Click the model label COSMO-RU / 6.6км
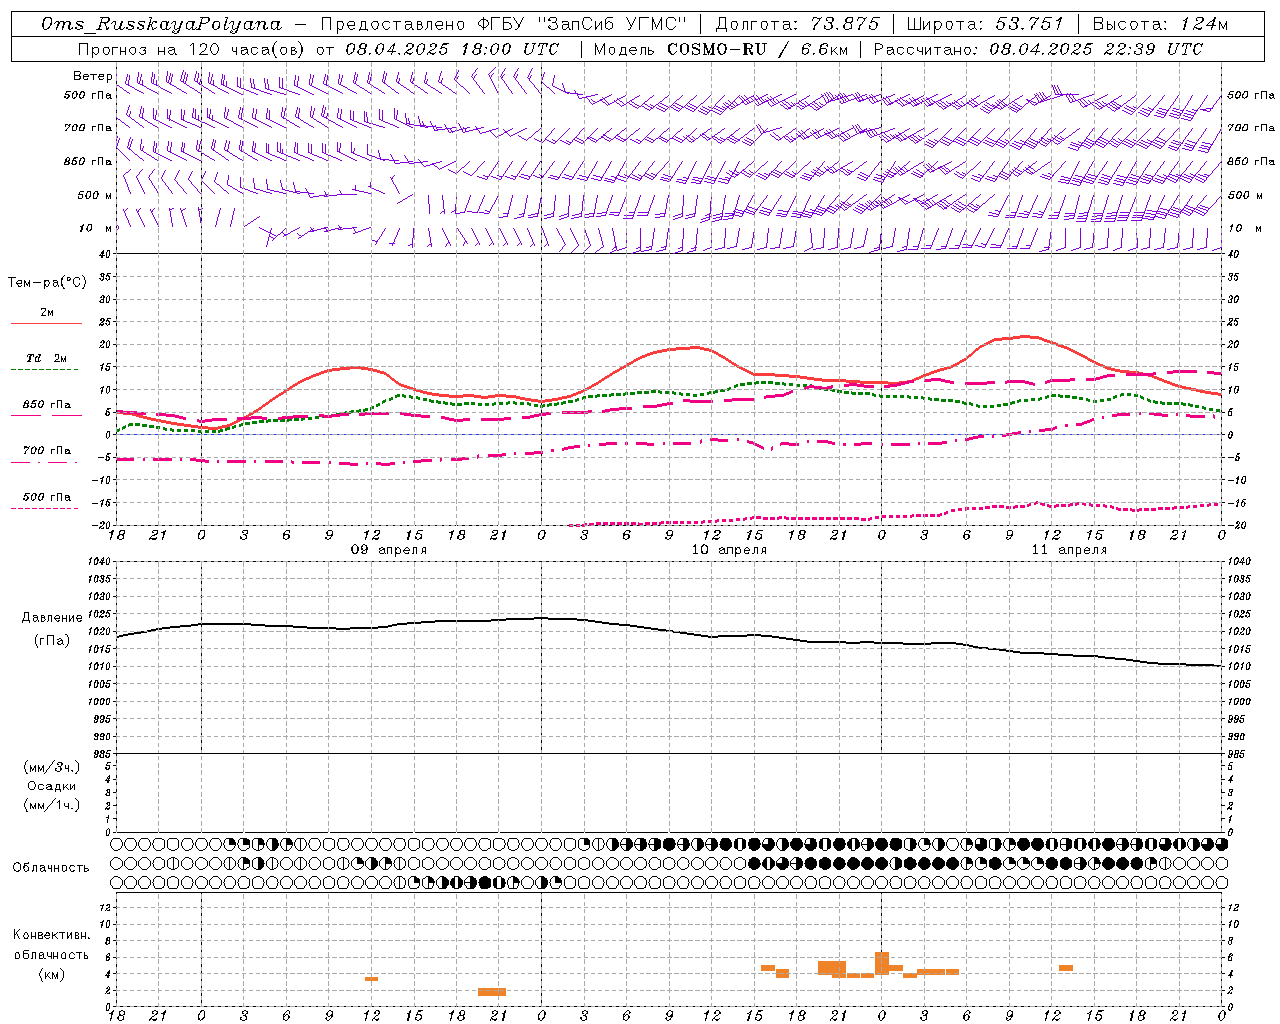The height and width of the screenshot is (1024, 1280). tap(759, 49)
